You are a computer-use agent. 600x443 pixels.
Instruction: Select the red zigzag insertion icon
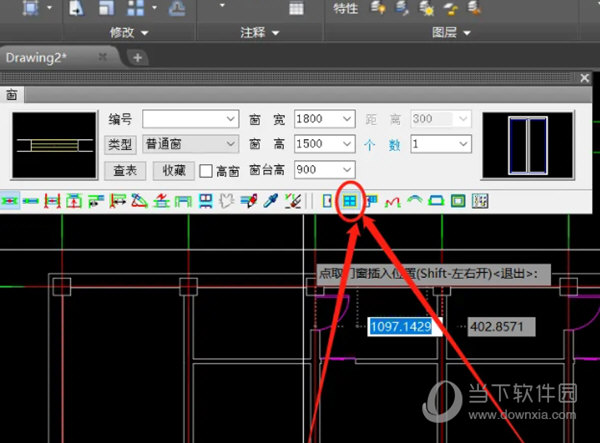coord(161,201)
